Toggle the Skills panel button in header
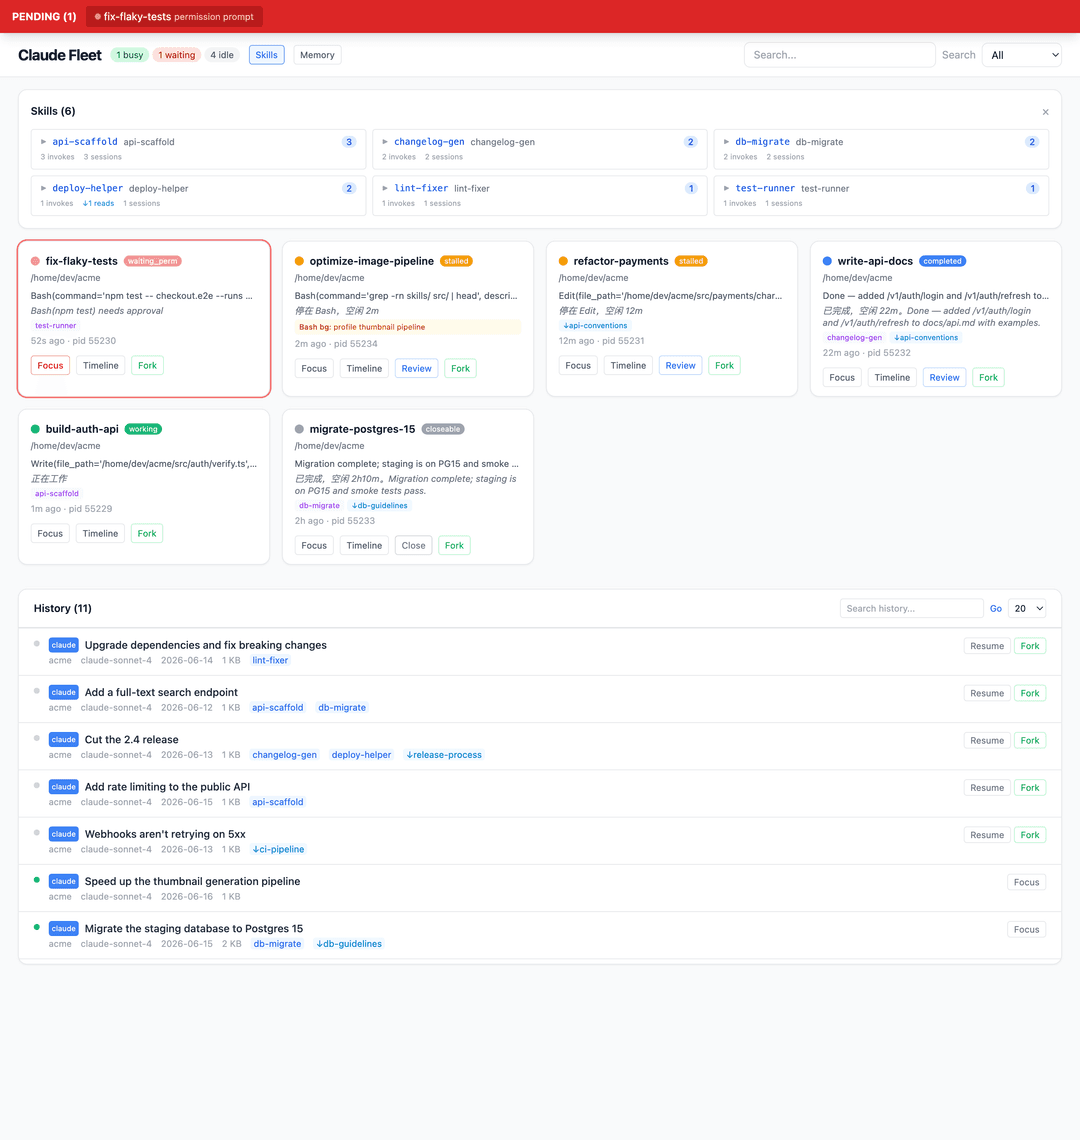Screen dimensions: 1080x1140 pos(266,55)
